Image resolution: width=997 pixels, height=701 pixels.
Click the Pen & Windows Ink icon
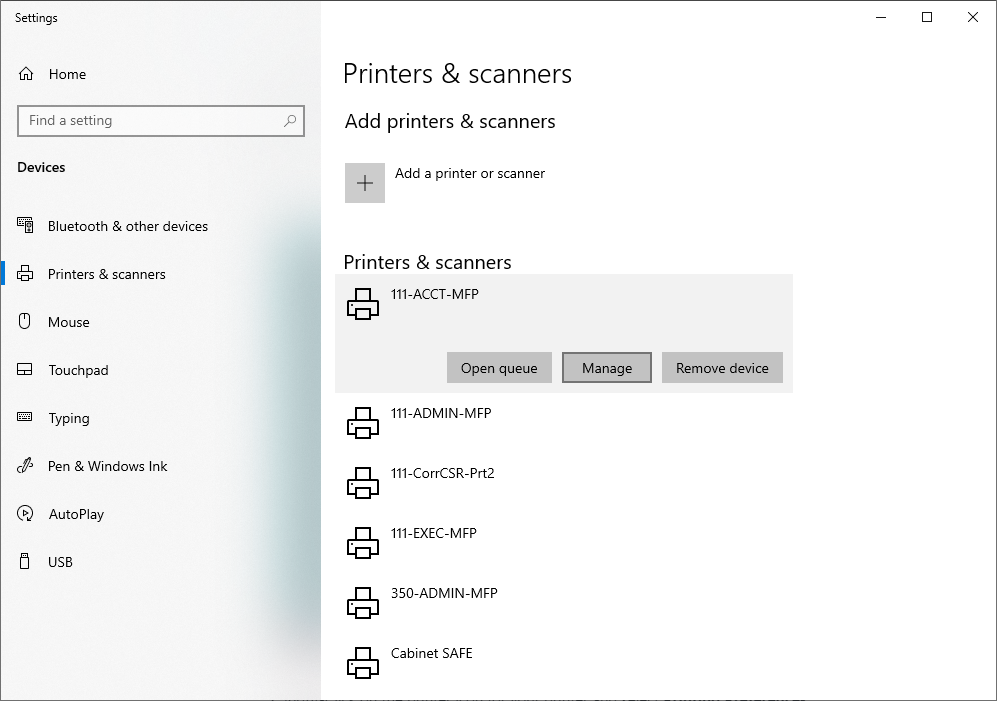pyautogui.click(x=24, y=466)
